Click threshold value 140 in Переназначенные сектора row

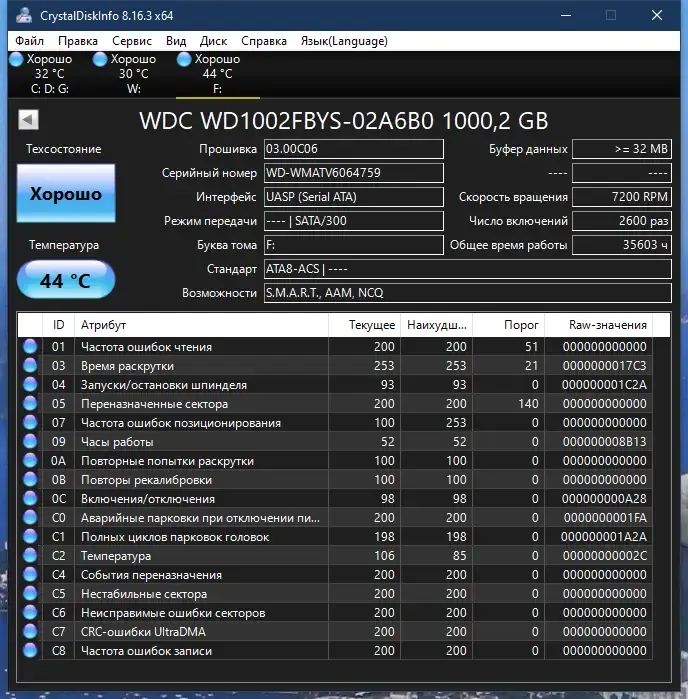528,404
